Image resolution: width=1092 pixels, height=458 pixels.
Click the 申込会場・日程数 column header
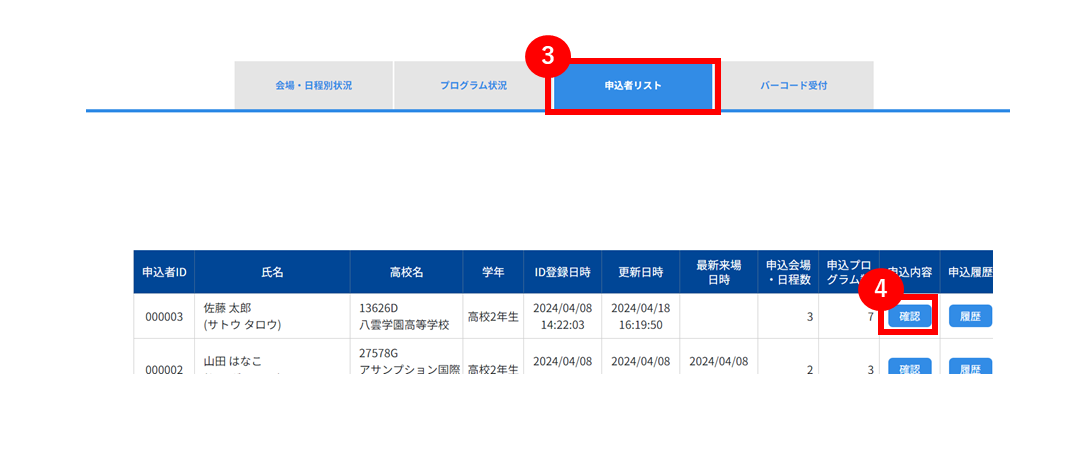(788, 272)
